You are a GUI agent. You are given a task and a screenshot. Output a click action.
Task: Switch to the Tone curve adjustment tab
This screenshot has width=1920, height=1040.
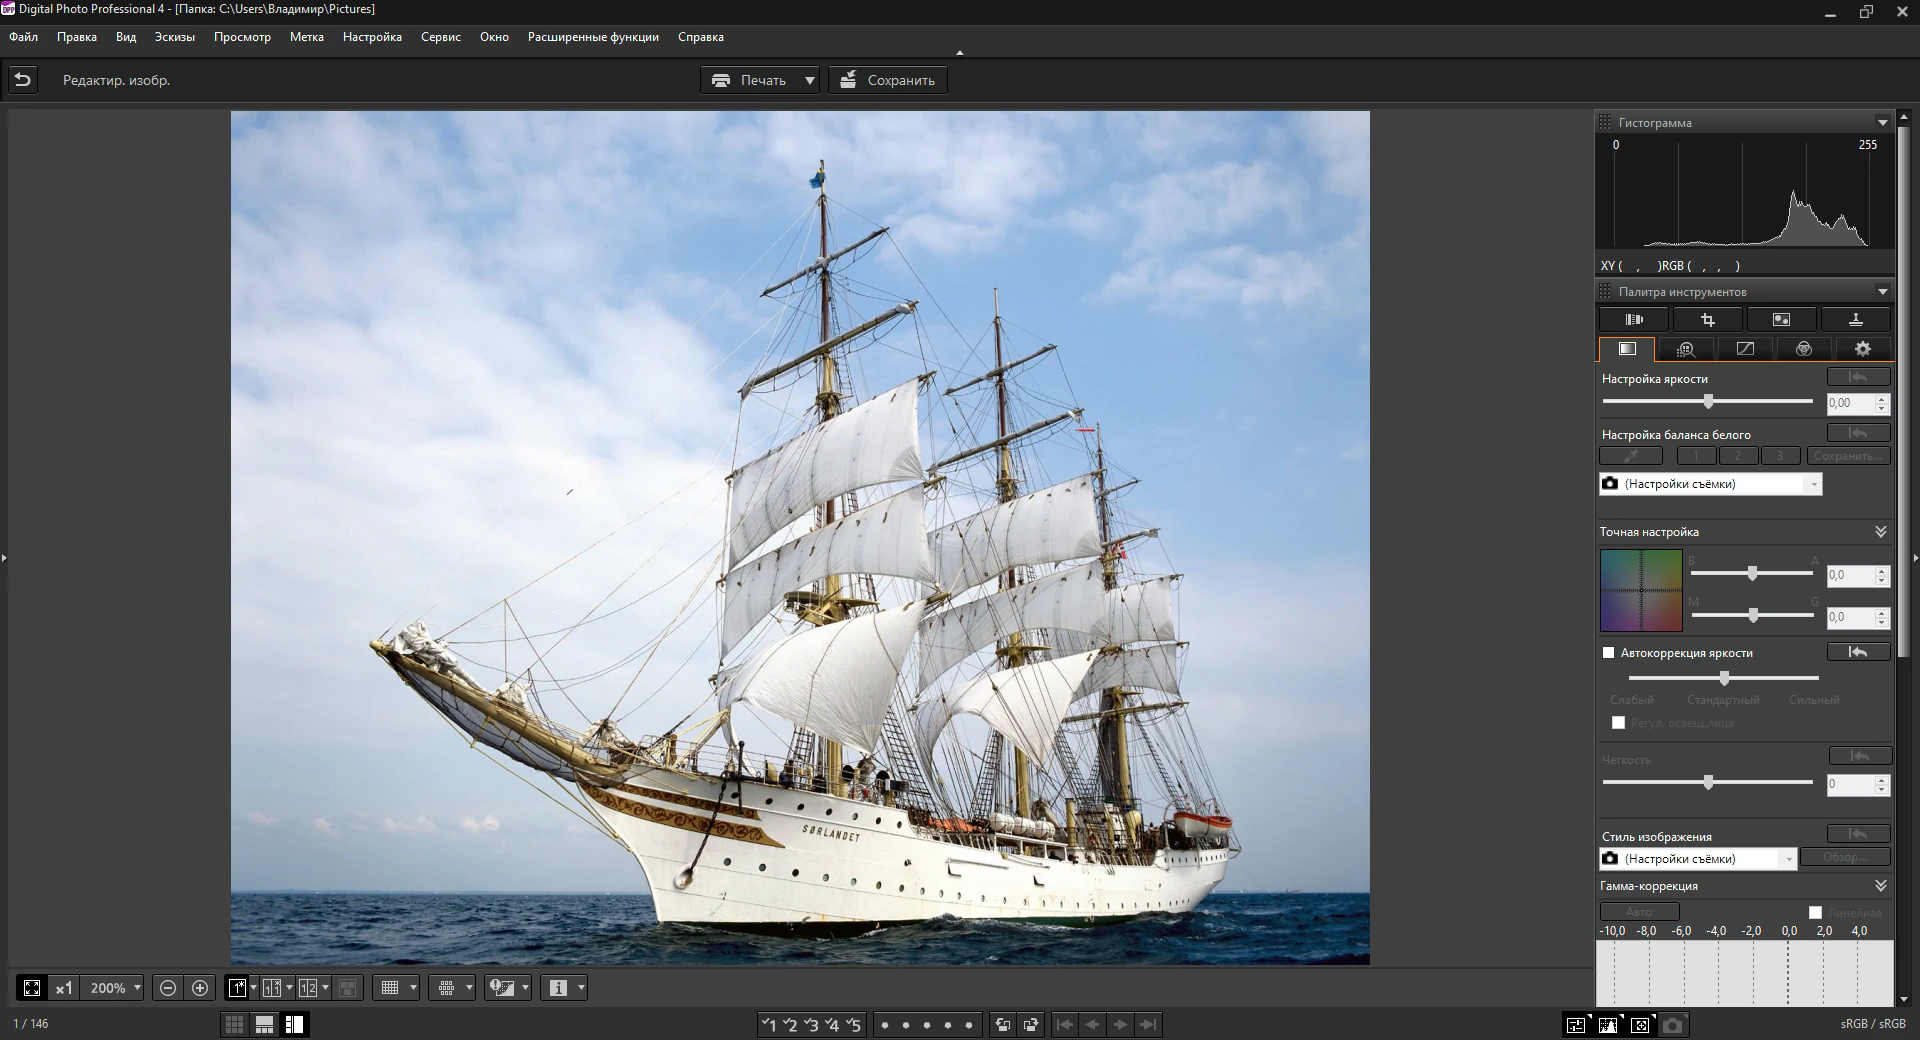click(x=1746, y=349)
